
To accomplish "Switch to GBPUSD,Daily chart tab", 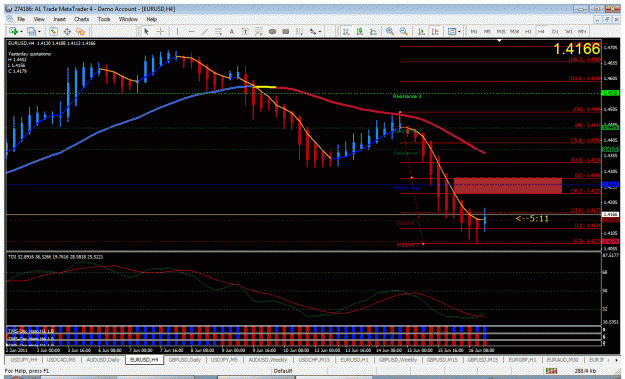I will tap(185, 359).
